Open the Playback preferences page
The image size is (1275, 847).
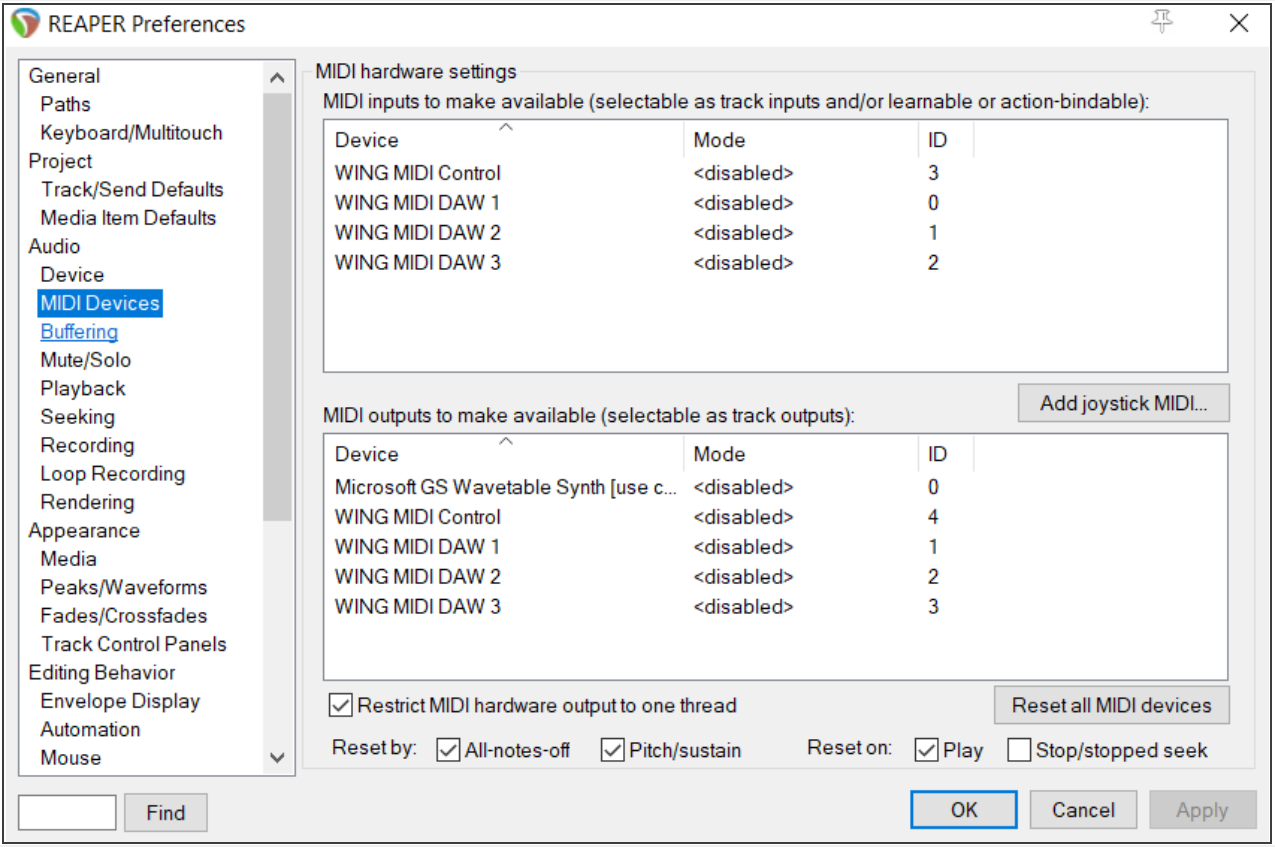[x=83, y=389]
